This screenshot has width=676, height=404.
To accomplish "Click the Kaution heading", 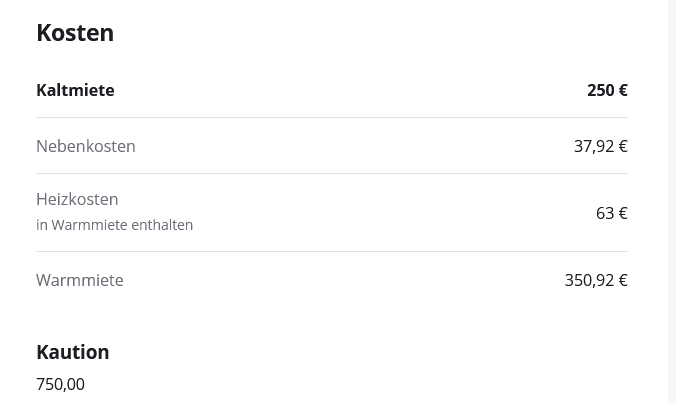I will tap(73, 352).
